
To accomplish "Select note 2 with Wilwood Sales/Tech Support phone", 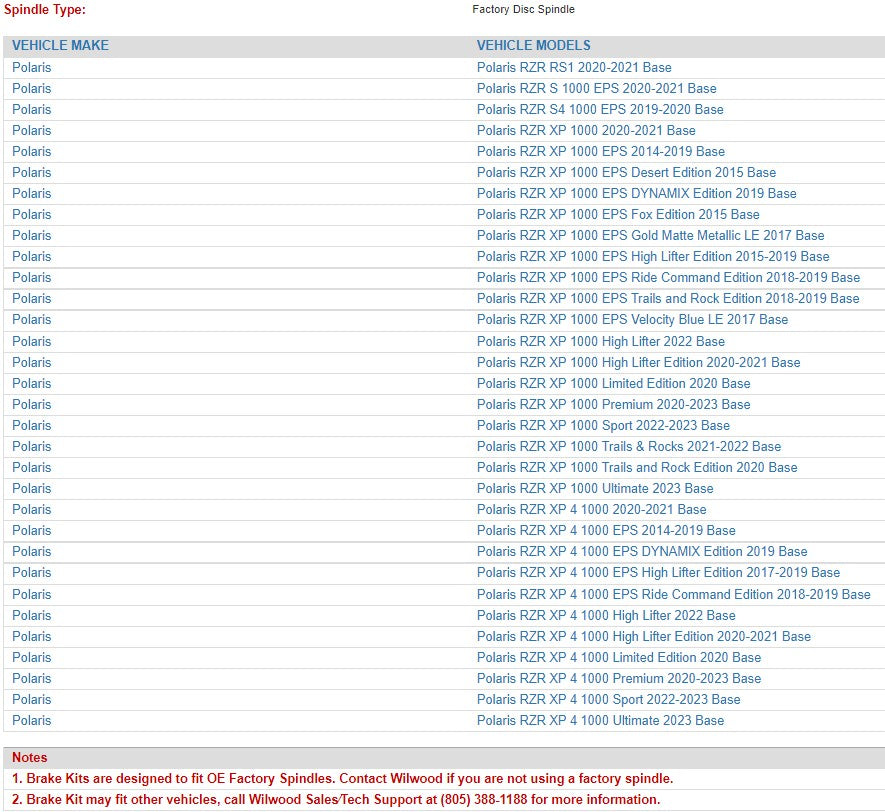I will tap(336, 800).
